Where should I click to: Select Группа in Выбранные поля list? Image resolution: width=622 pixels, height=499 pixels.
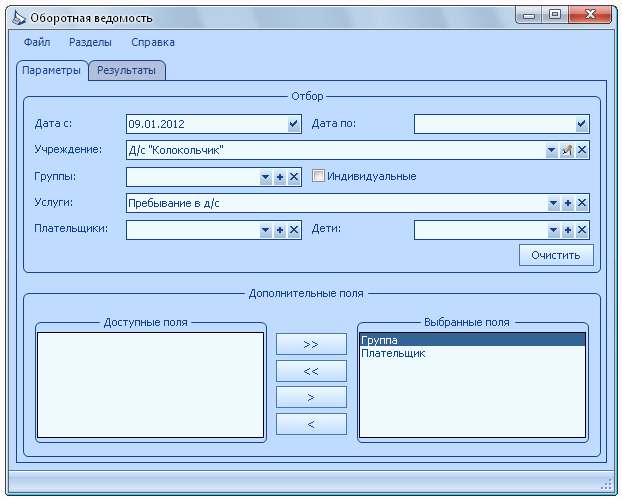[472, 340]
